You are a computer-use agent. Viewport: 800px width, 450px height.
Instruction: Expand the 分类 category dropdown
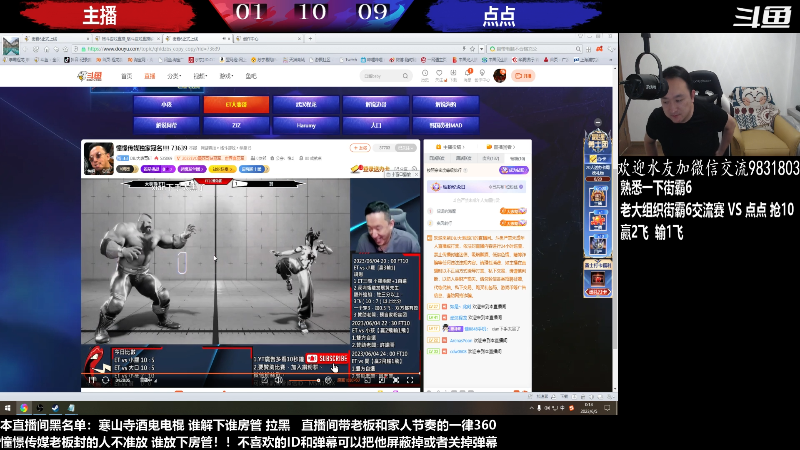tap(174, 76)
